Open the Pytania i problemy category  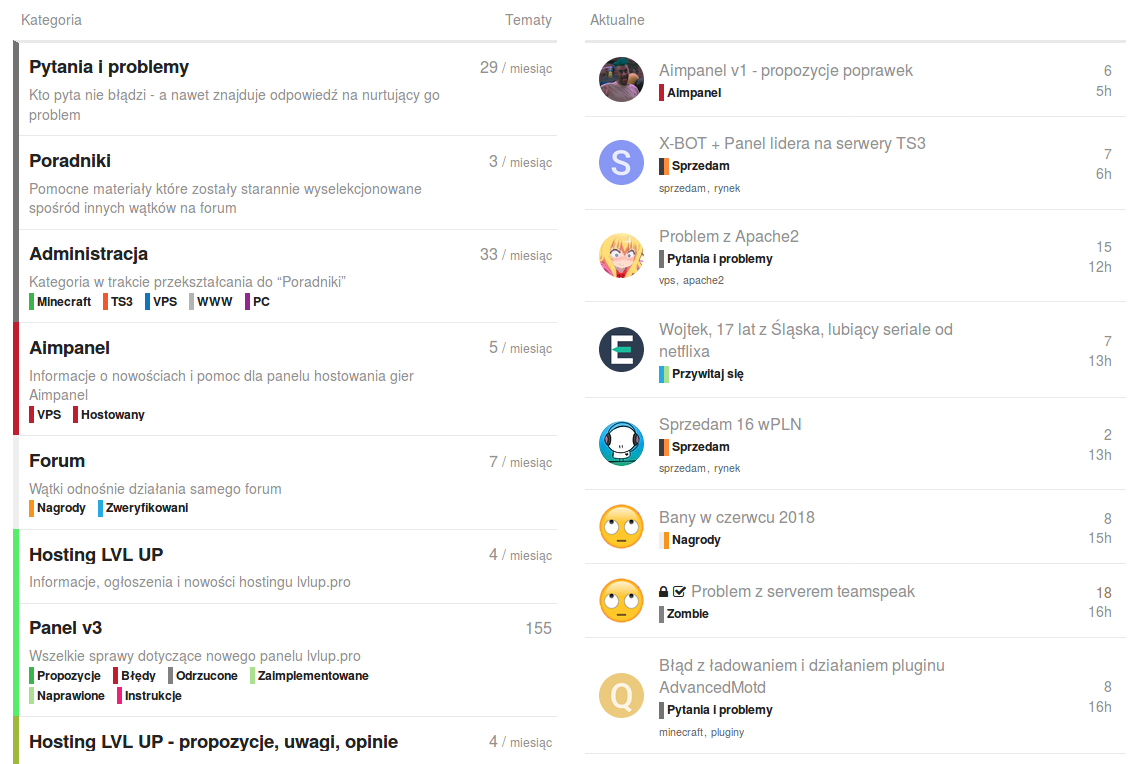tap(109, 67)
